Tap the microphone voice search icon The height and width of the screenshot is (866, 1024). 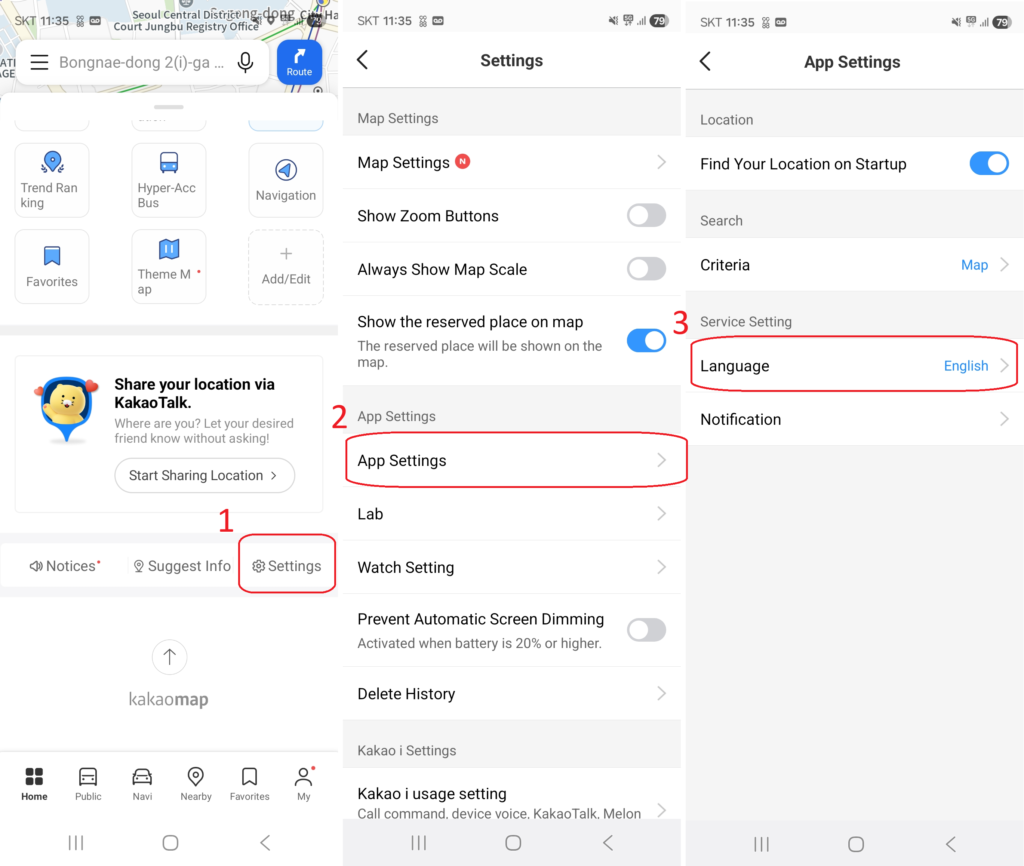click(x=245, y=63)
